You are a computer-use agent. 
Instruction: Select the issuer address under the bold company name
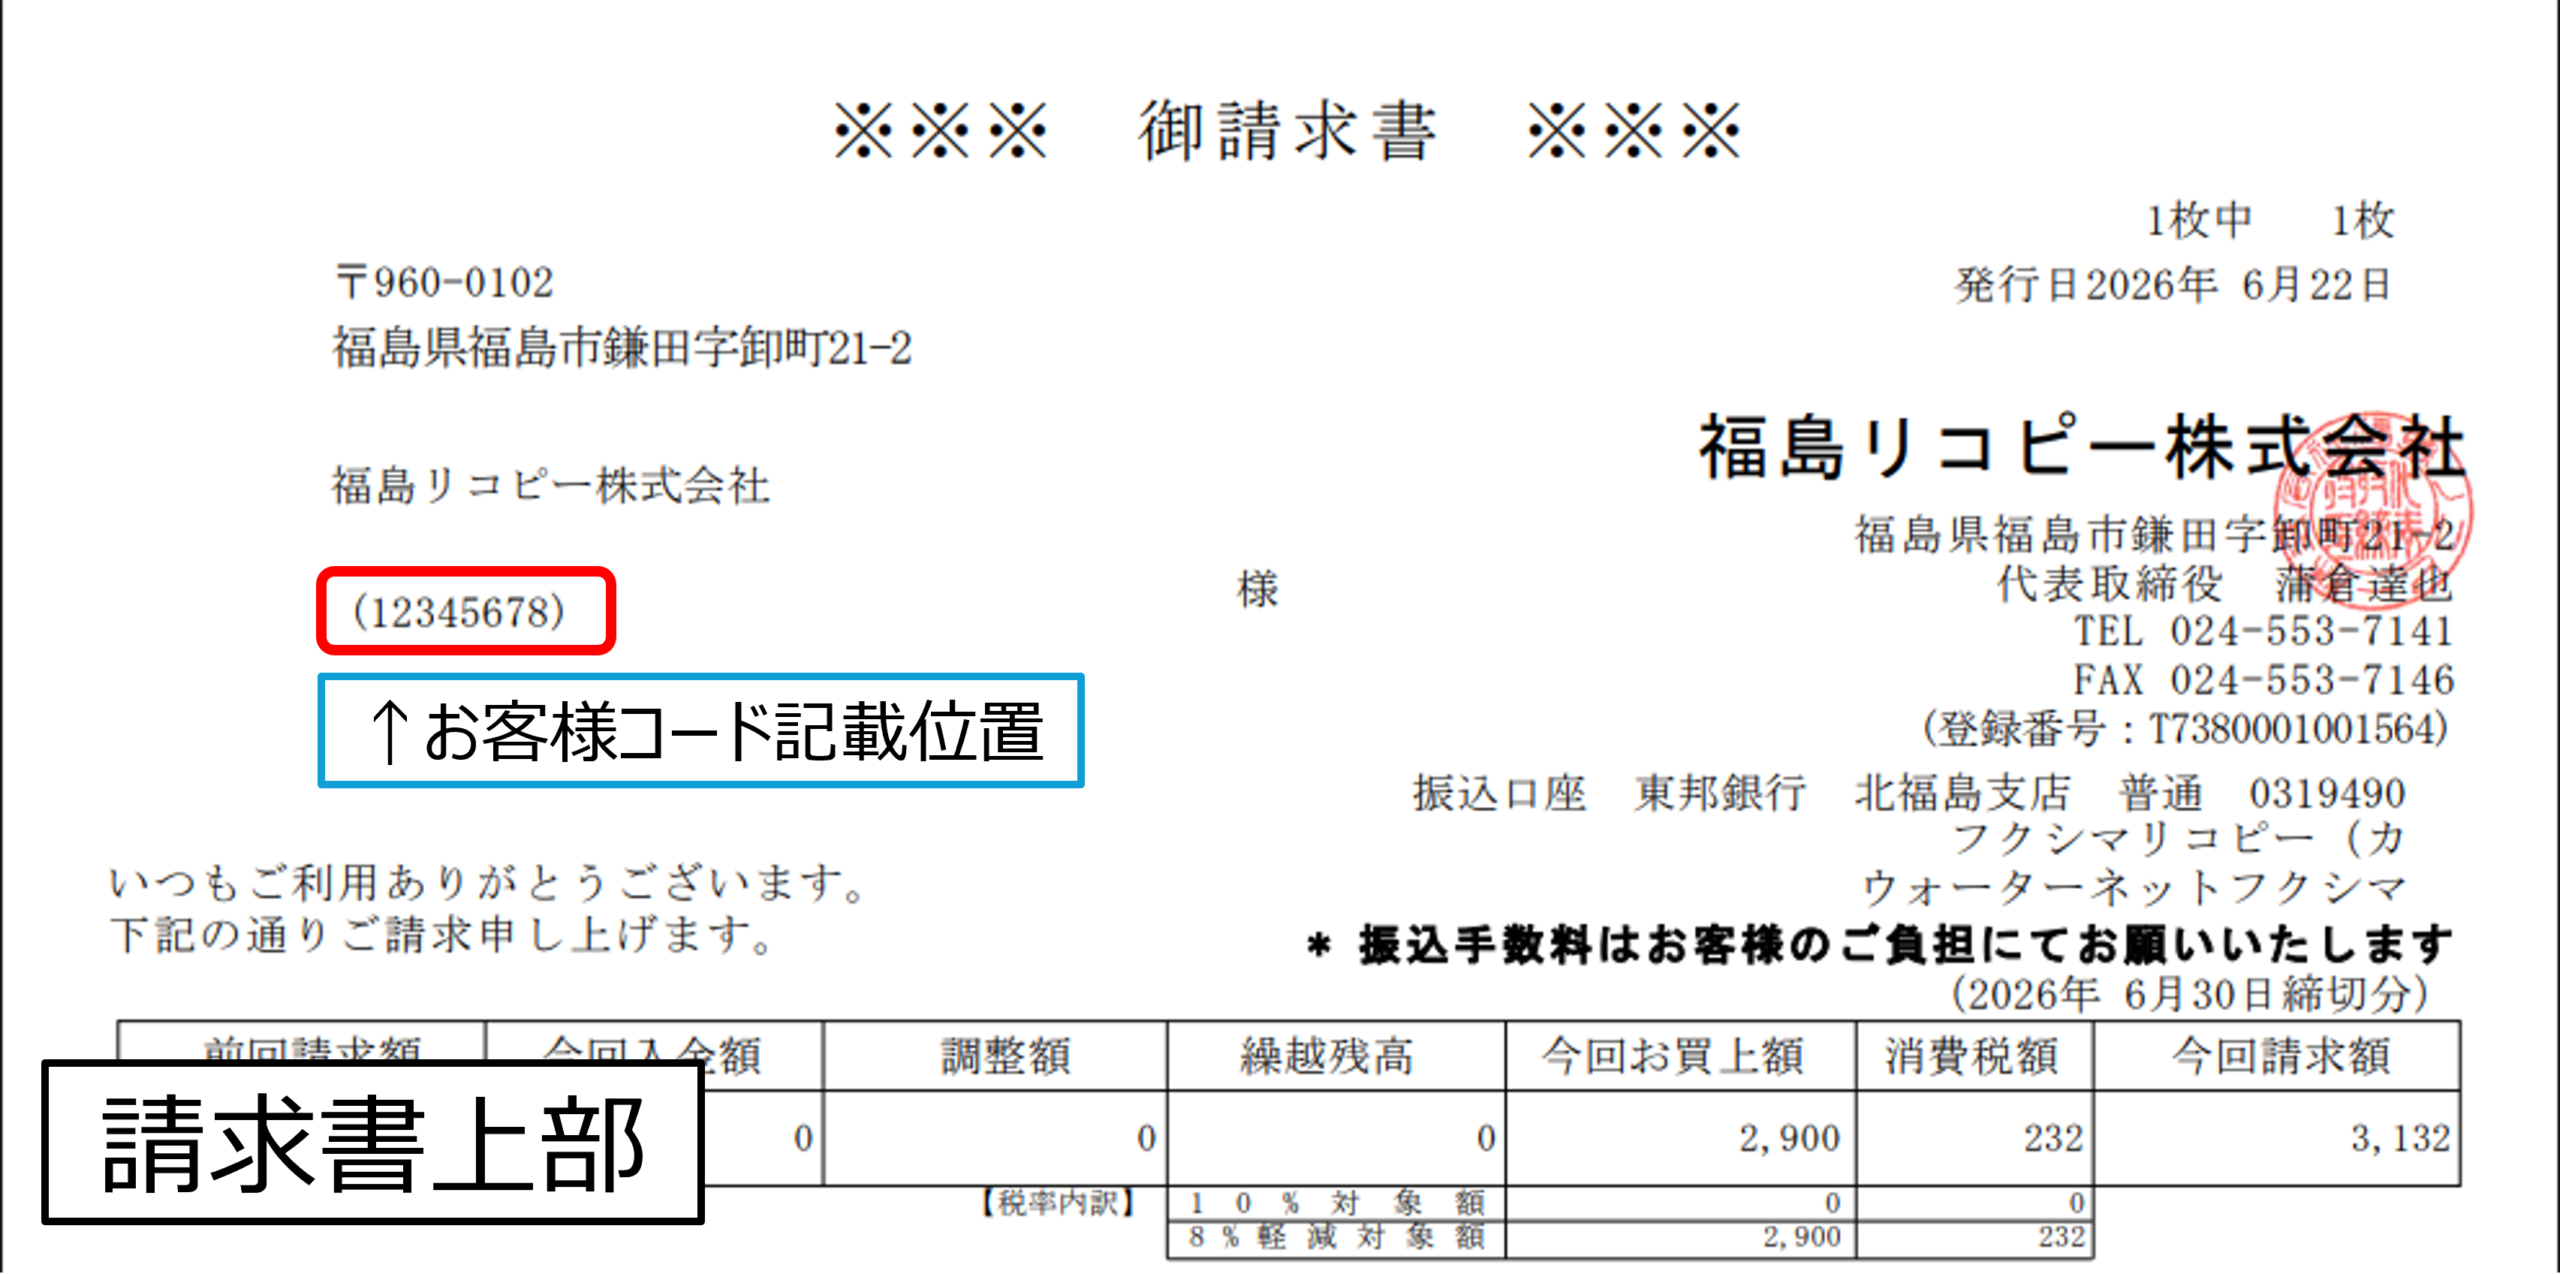coord(2154,535)
